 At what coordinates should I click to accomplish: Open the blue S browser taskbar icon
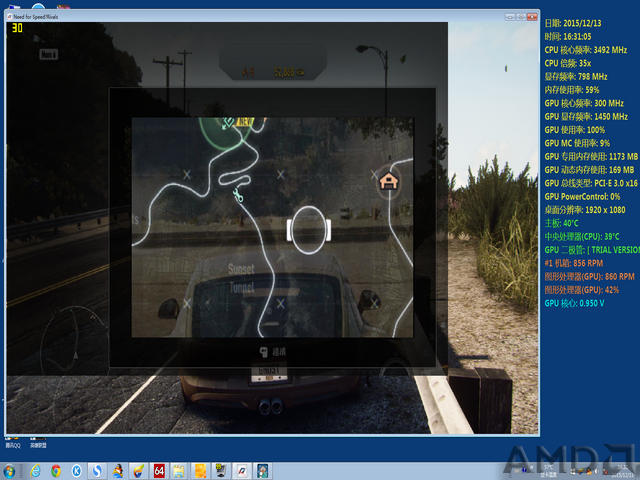click(x=97, y=471)
